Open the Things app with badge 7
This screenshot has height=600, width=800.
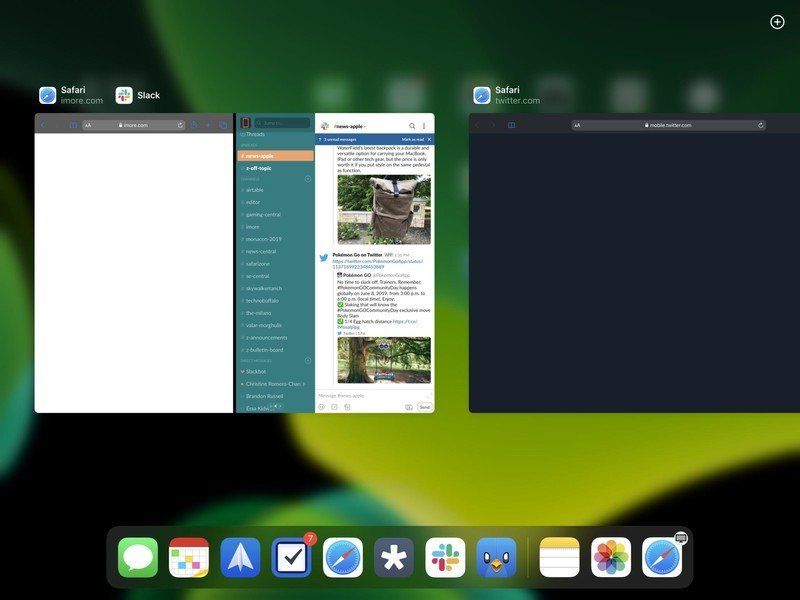291,557
